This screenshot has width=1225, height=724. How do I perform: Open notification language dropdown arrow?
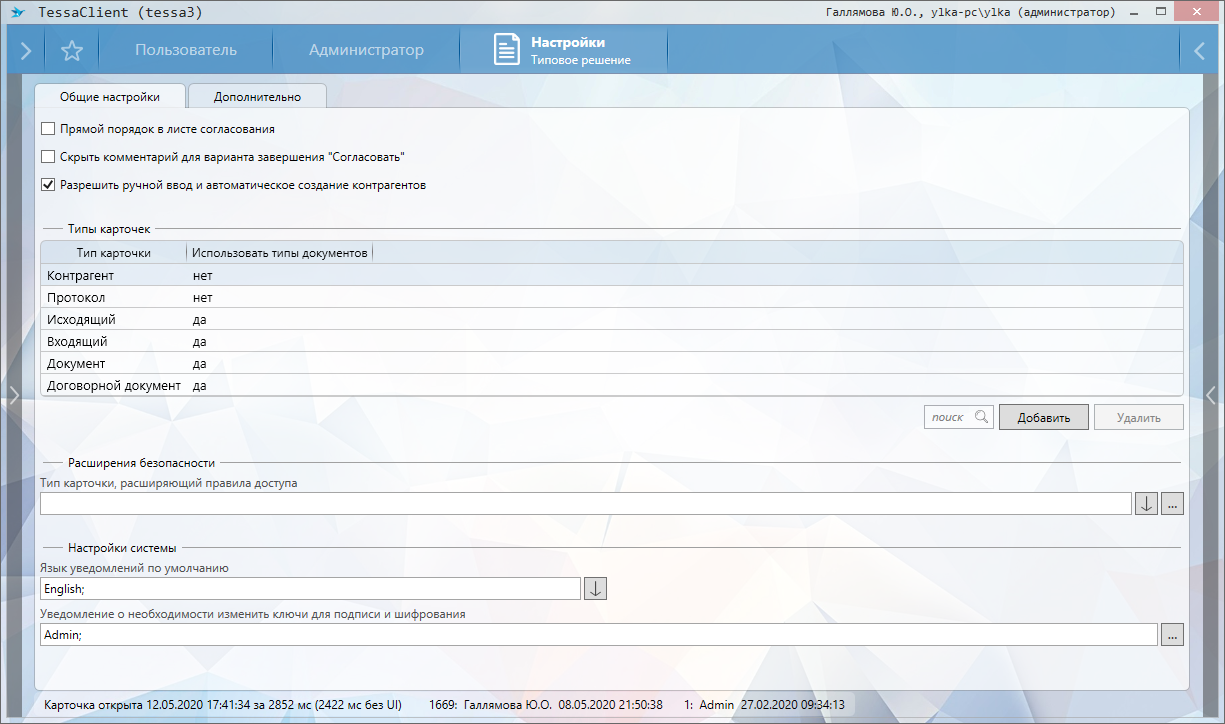click(595, 589)
